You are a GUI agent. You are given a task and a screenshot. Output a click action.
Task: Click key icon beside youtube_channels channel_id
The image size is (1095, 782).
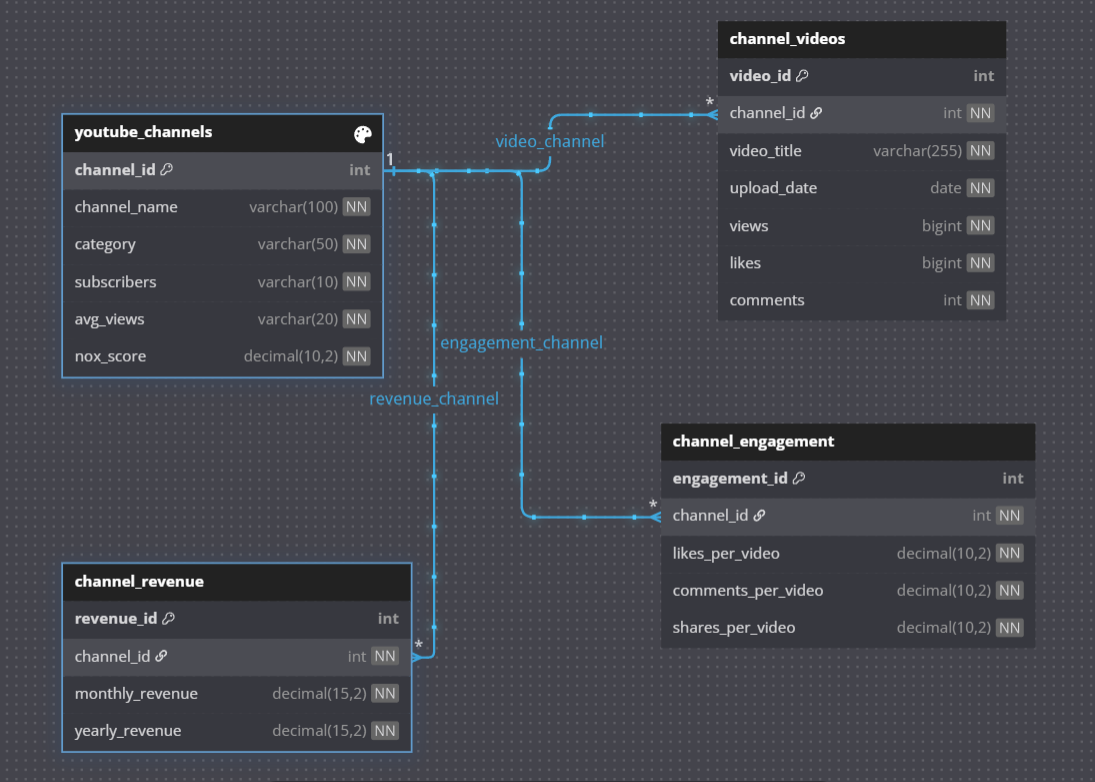167,170
